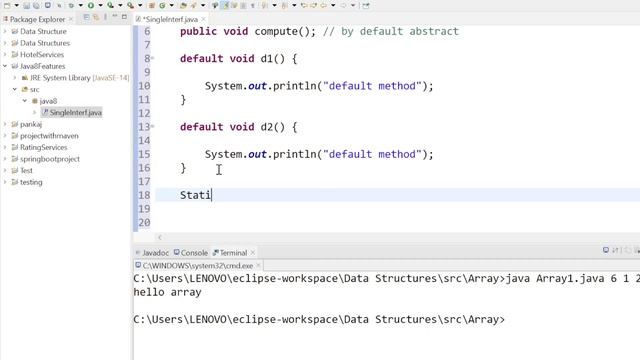Click the Coverage launch toolbar icon
The height and width of the screenshot is (360, 640).
[110, 5]
